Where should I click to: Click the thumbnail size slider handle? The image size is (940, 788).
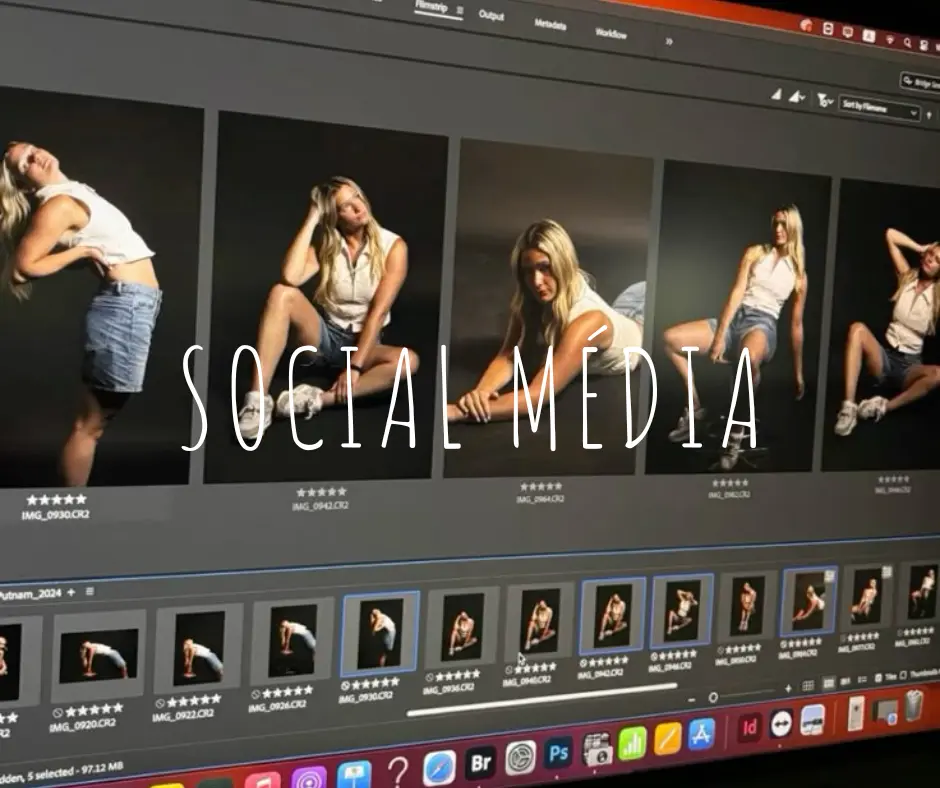pyautogui.click(x=713, y=697)
